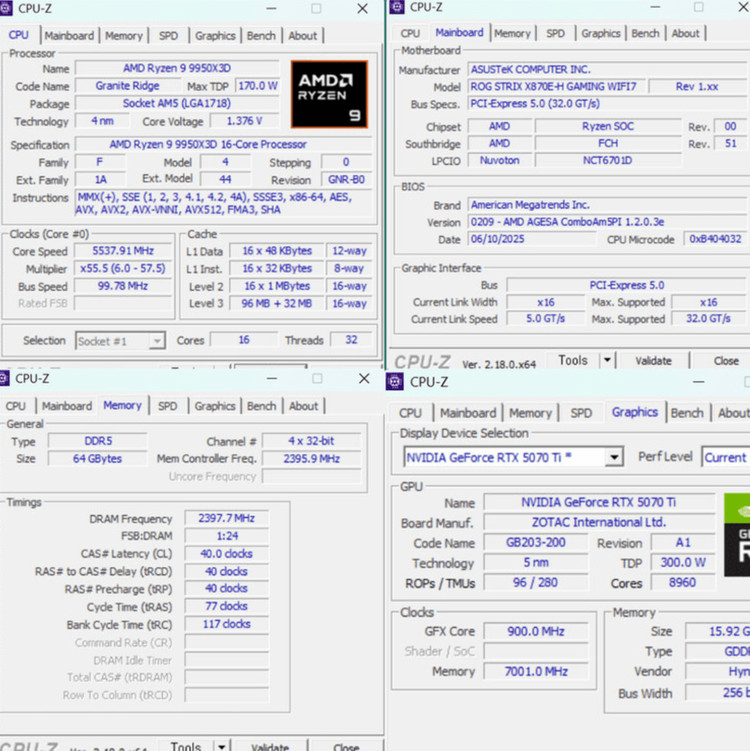Click Bank Cycle Time 117 clocks value
Image resolution: width=750 pixels, height=751 pixels.
click(x=227, y=624)
